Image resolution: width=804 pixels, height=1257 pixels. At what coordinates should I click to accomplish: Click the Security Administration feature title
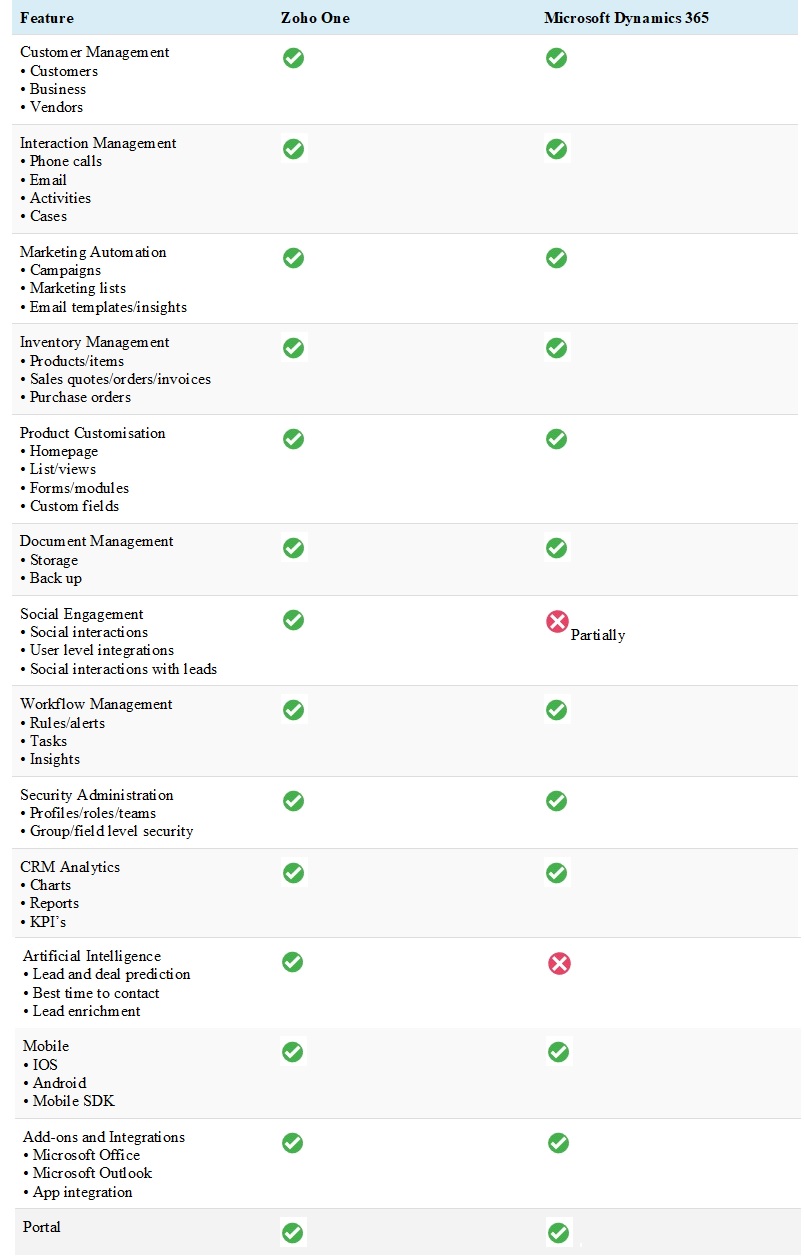[x=97, y=795]
